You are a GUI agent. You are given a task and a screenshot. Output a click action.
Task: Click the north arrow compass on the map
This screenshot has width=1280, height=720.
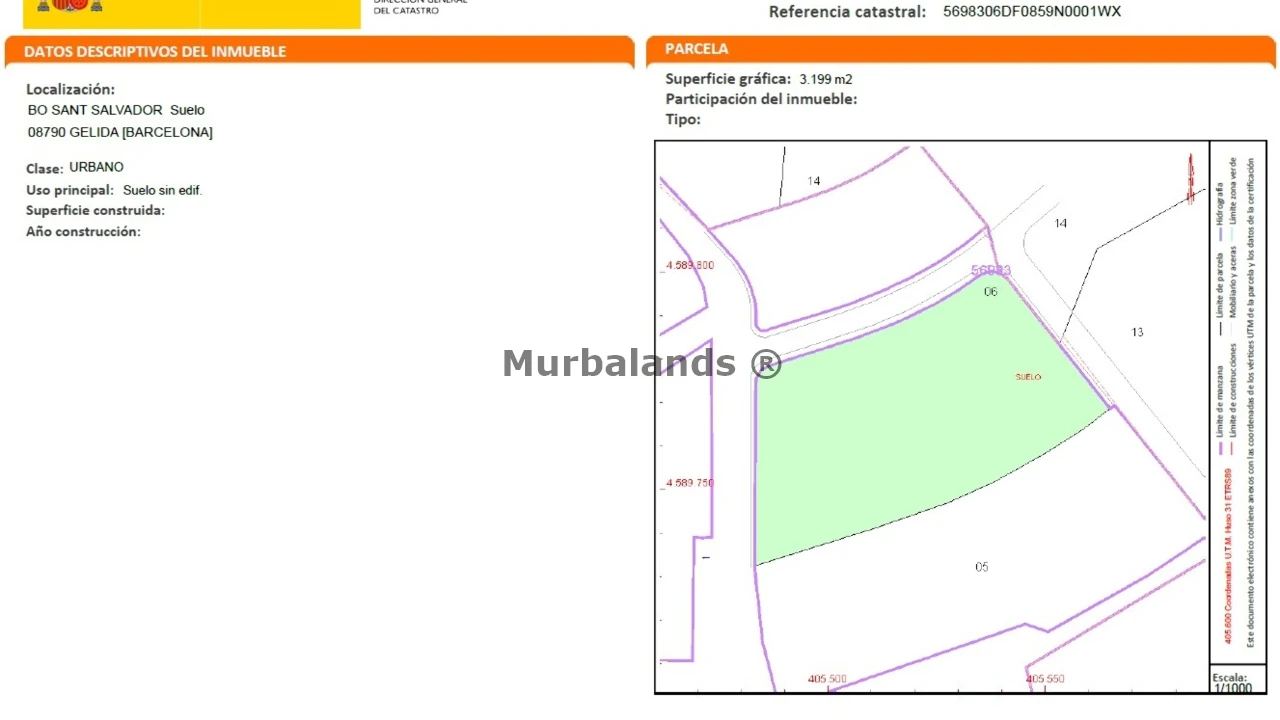point(1191,178)
